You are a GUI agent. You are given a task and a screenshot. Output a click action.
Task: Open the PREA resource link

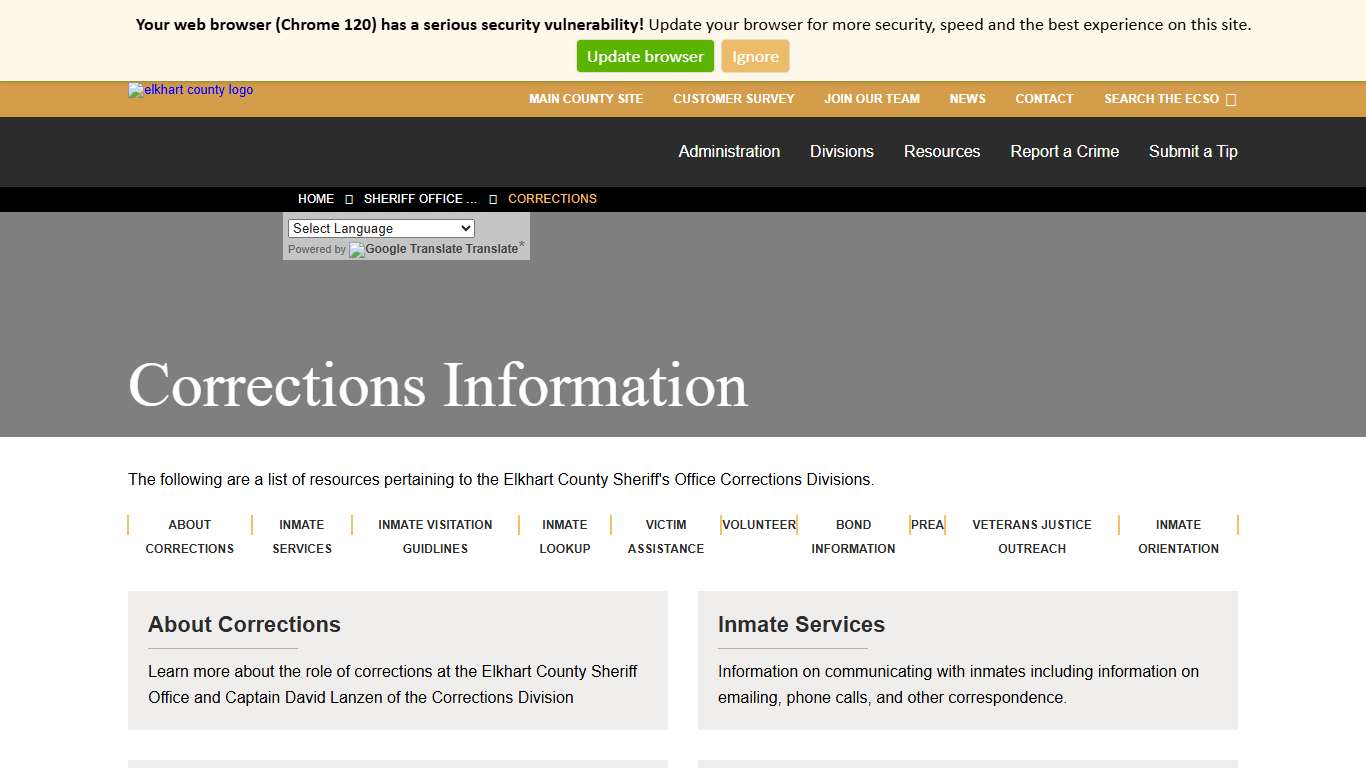point(927,524)
